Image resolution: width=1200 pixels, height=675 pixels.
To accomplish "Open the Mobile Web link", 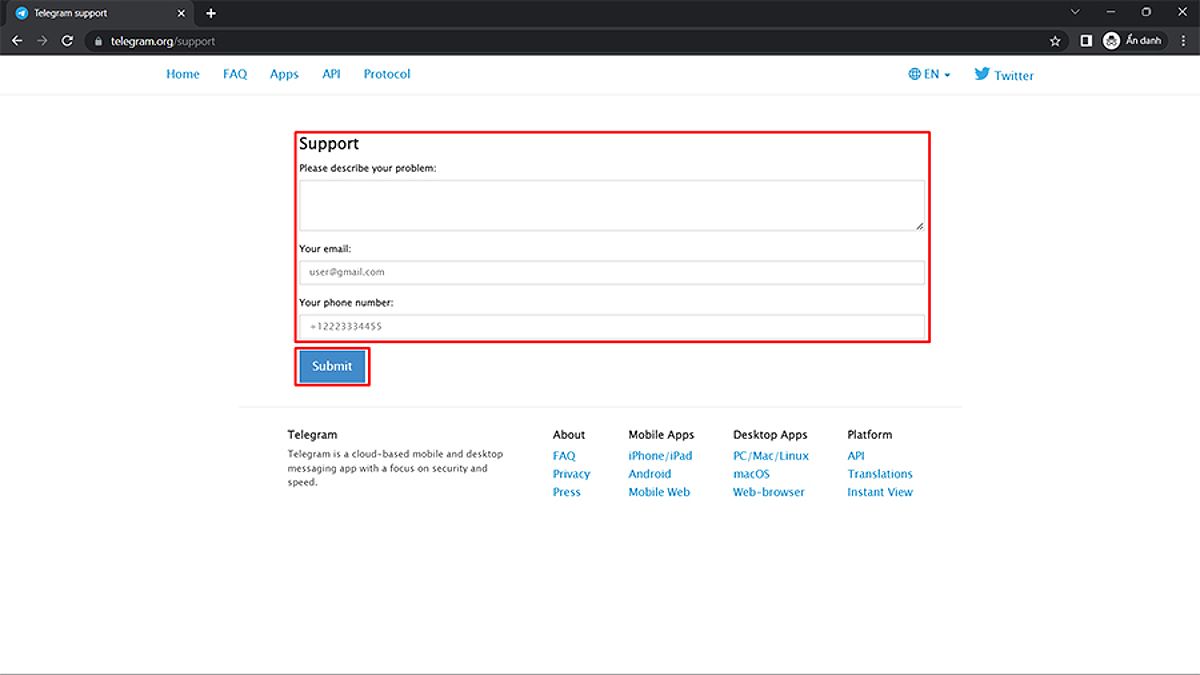I will [x=659, y=492].
